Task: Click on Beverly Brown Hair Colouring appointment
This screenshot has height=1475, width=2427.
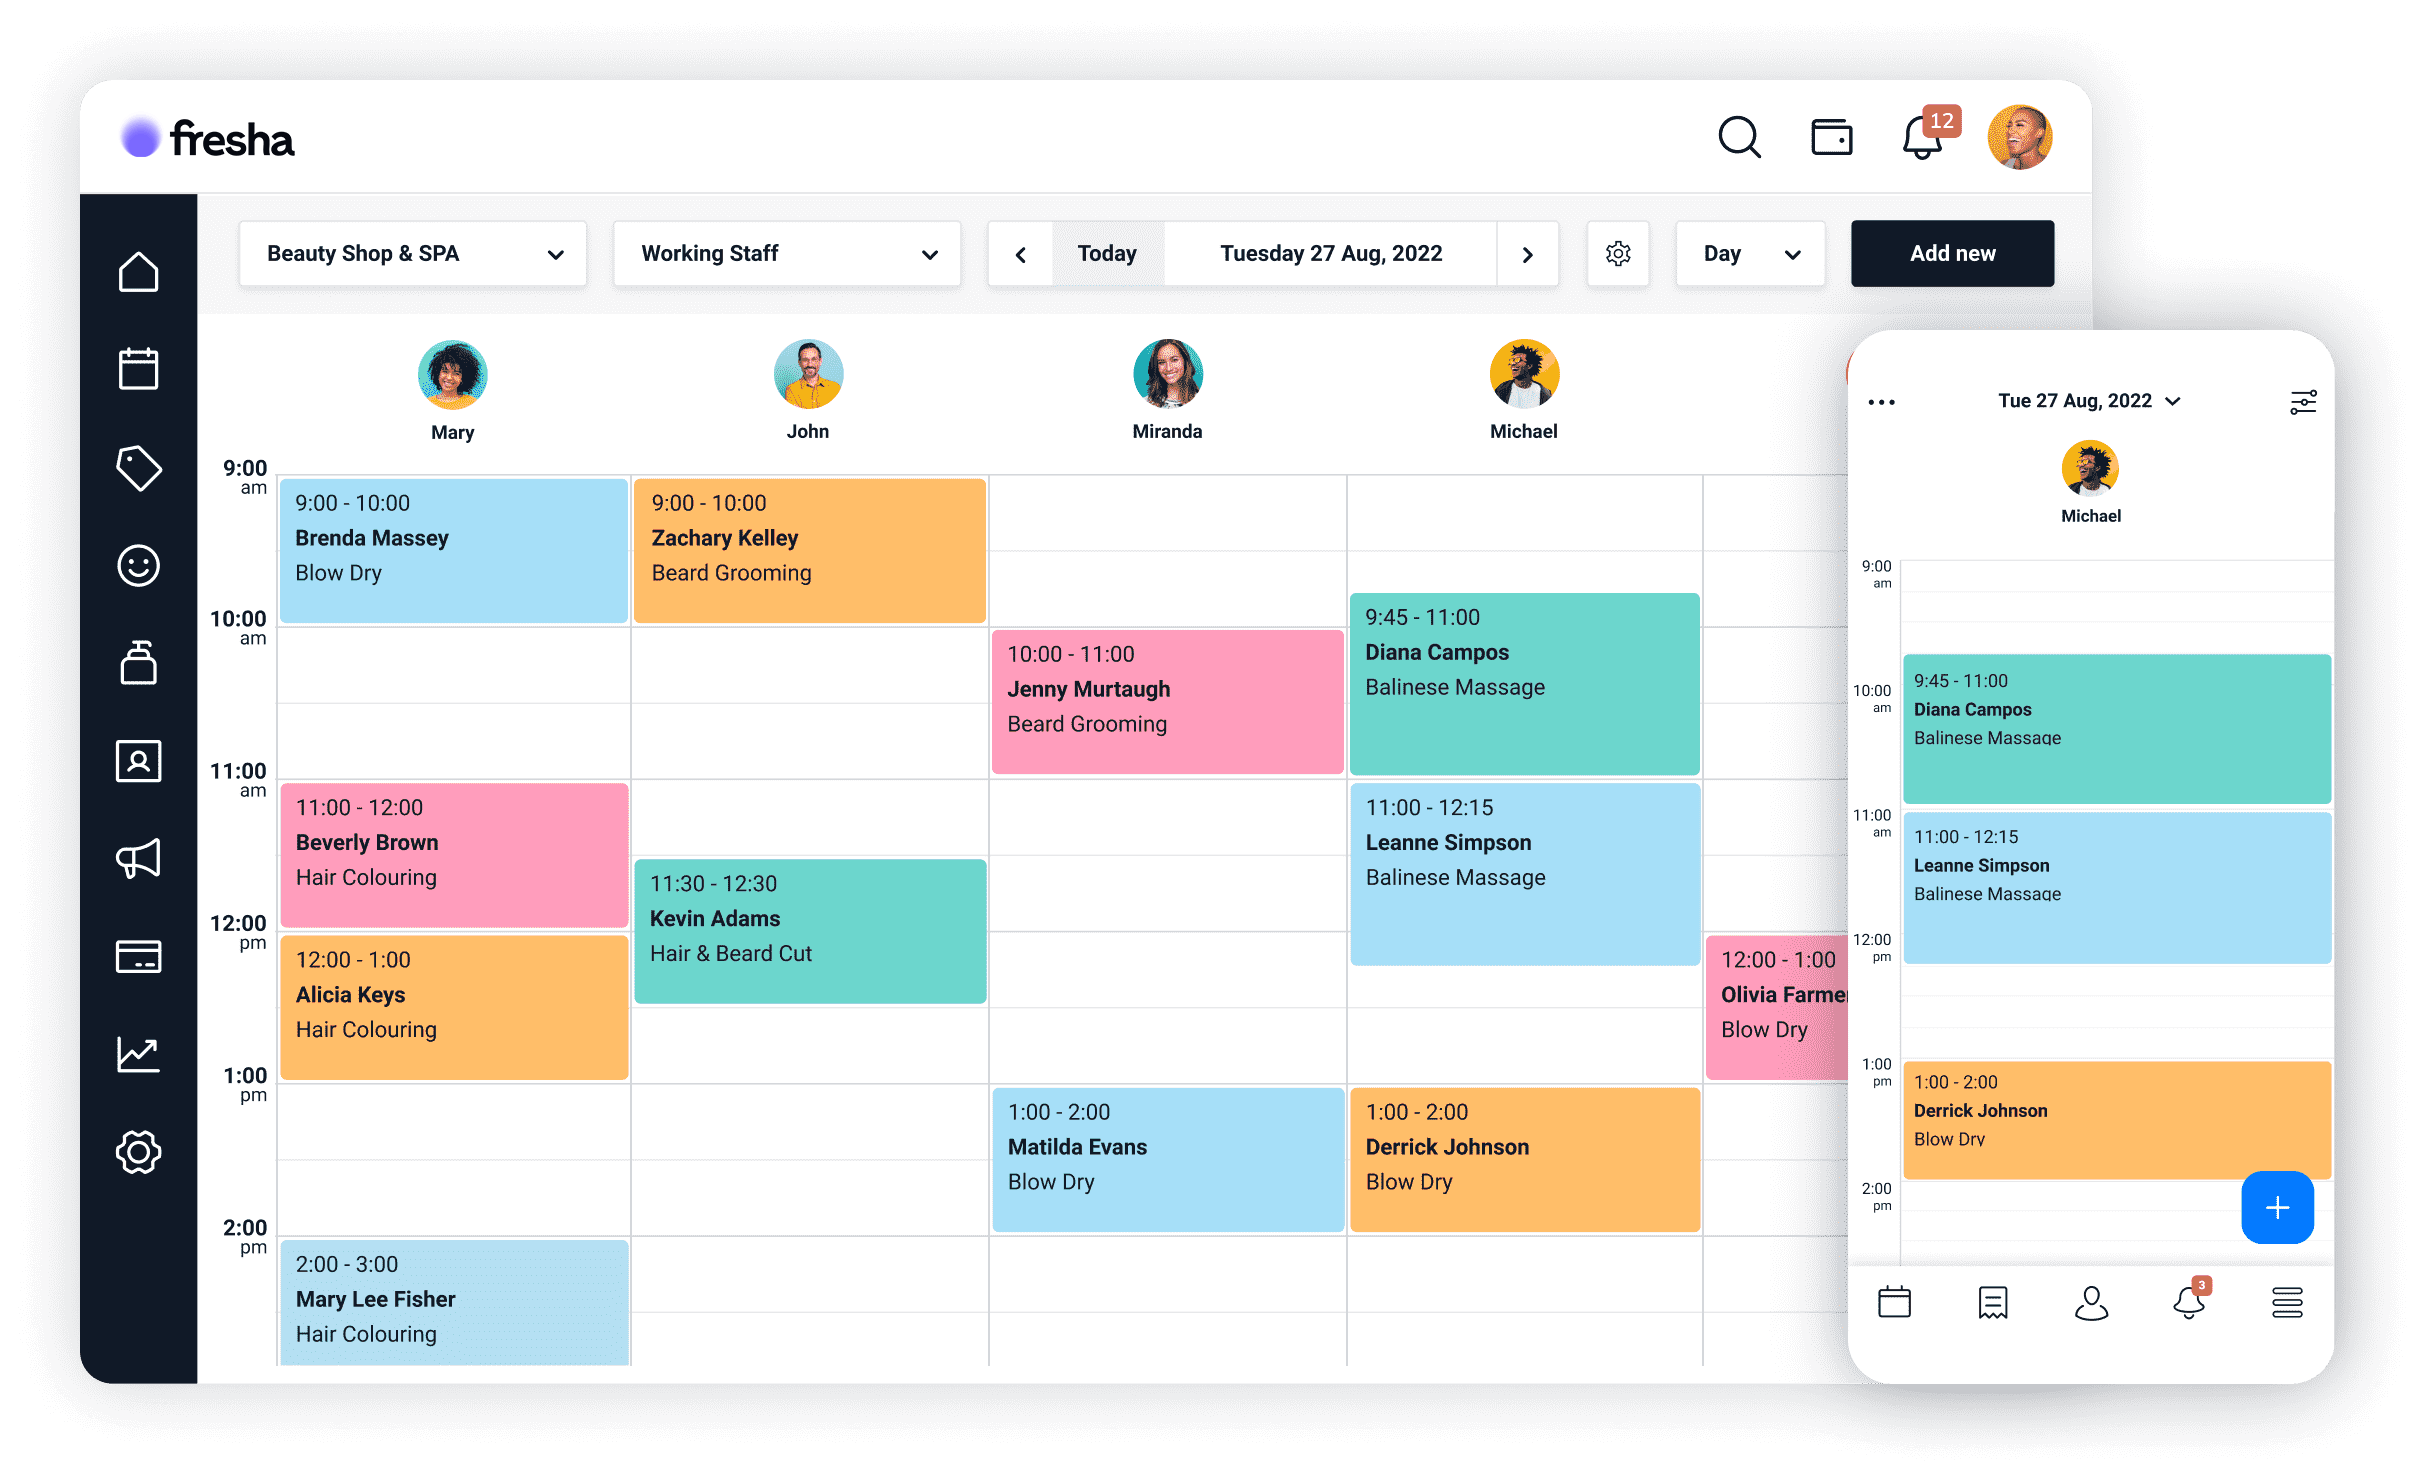Action: click(456, 842)
